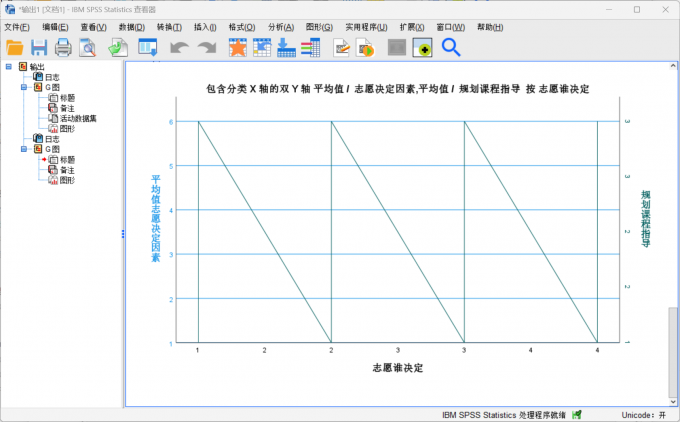The width and height of the screenshot is (680, 422).
Task: Collapse the first G图 tree node
Action: point(24,87)
